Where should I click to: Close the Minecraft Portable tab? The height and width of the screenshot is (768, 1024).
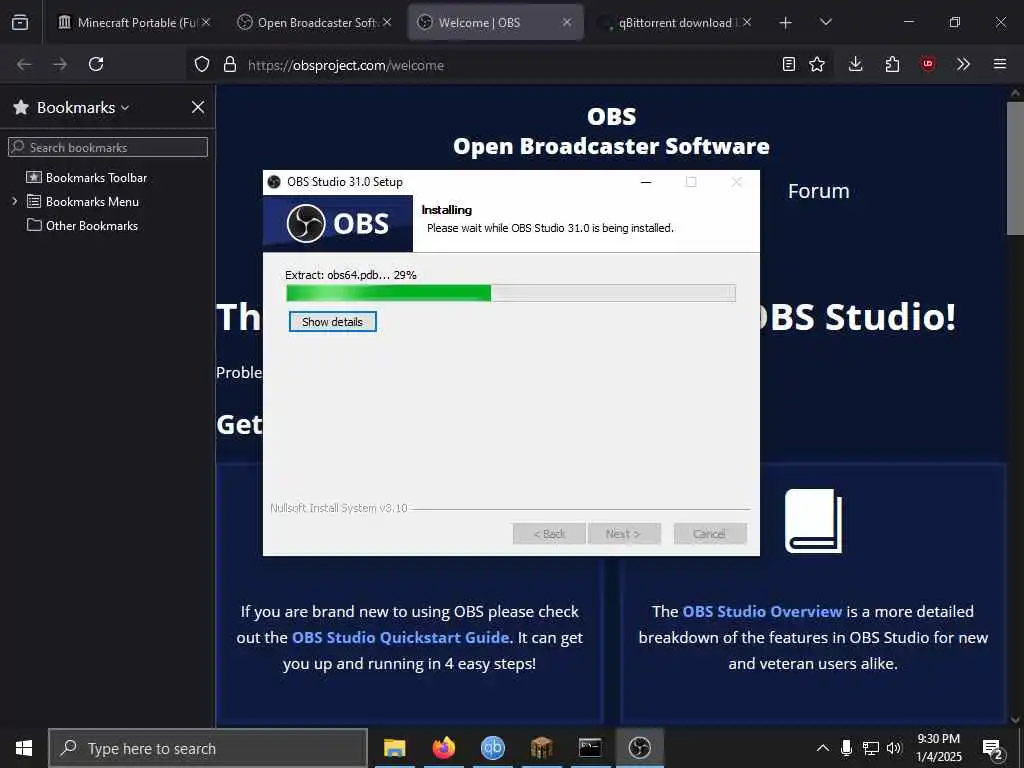206,22
